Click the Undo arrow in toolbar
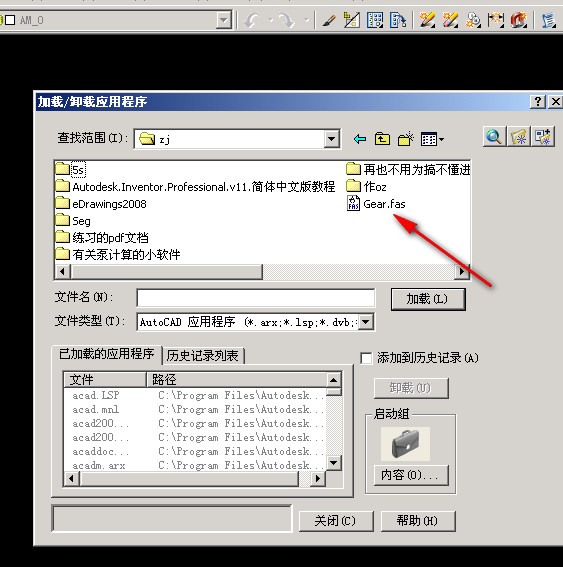This screenshot has width=563, height=567. pos(251,20)
